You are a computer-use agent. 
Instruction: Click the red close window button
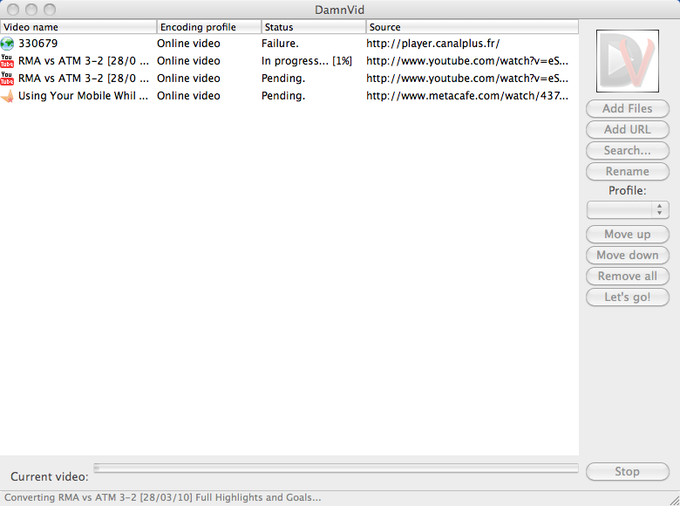click(x=13, y=9)
